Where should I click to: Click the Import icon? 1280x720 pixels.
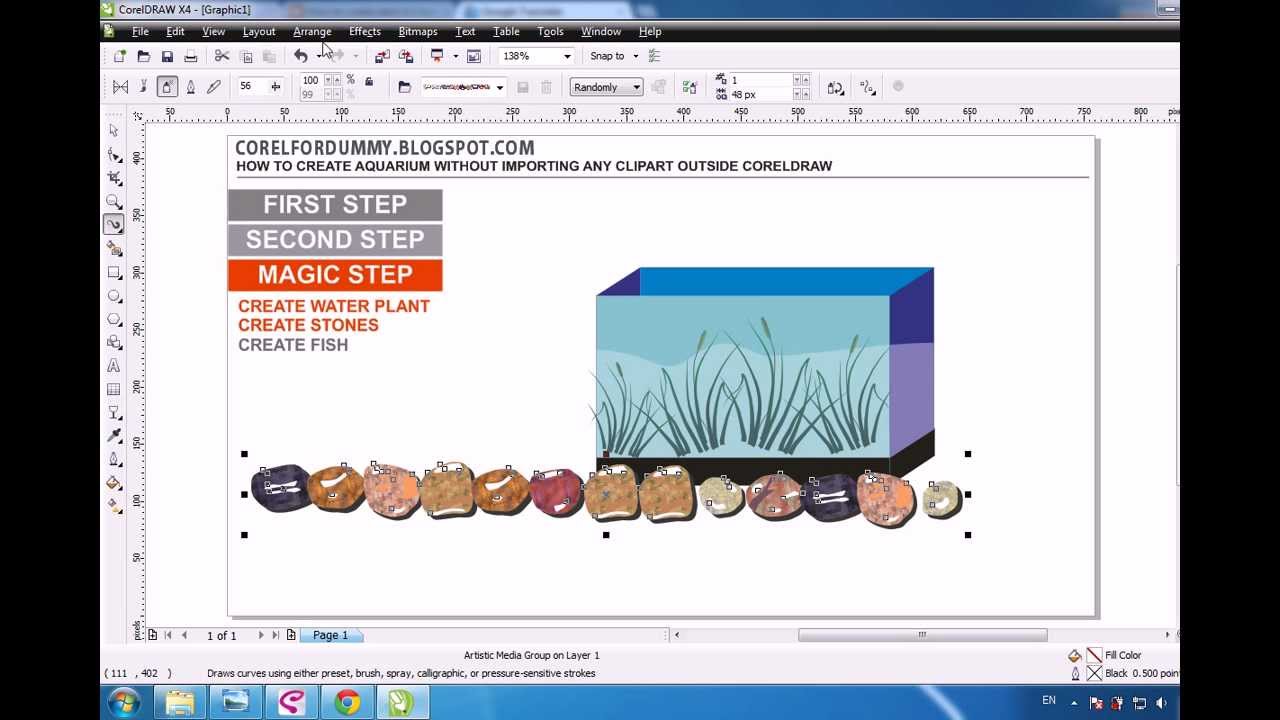click(x=382, y=56)
